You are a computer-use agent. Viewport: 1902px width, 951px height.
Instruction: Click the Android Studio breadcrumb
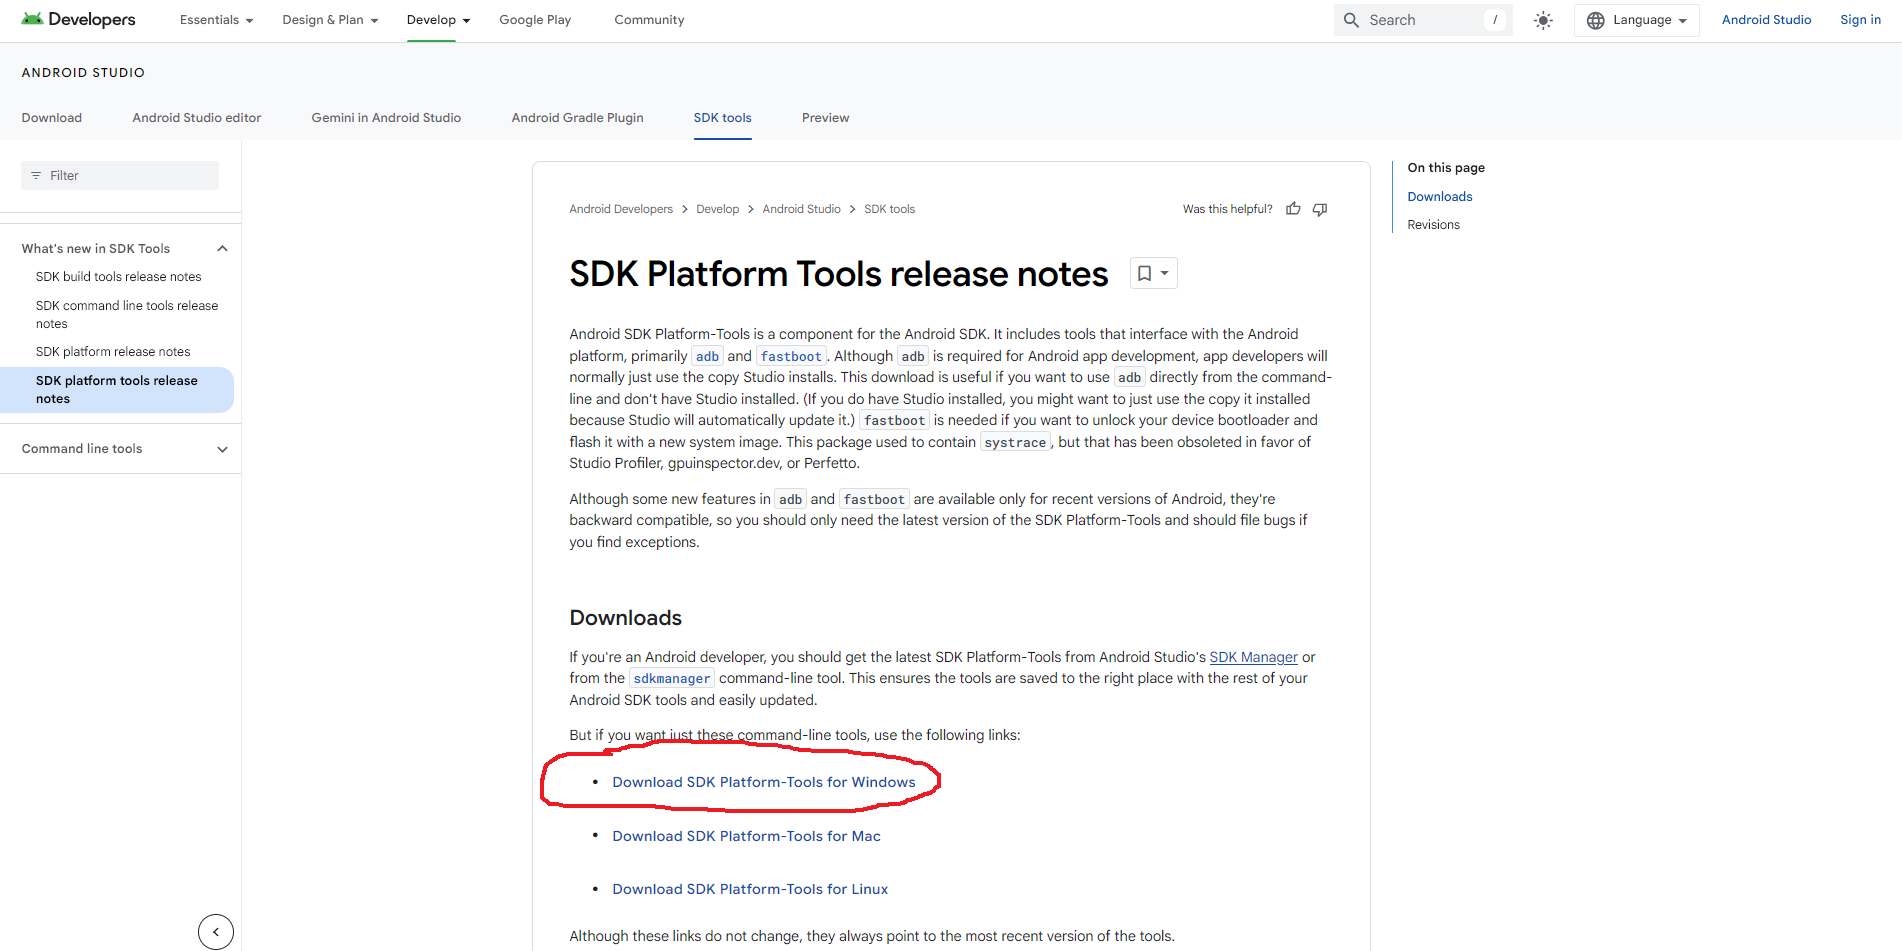tap(801, 209)
